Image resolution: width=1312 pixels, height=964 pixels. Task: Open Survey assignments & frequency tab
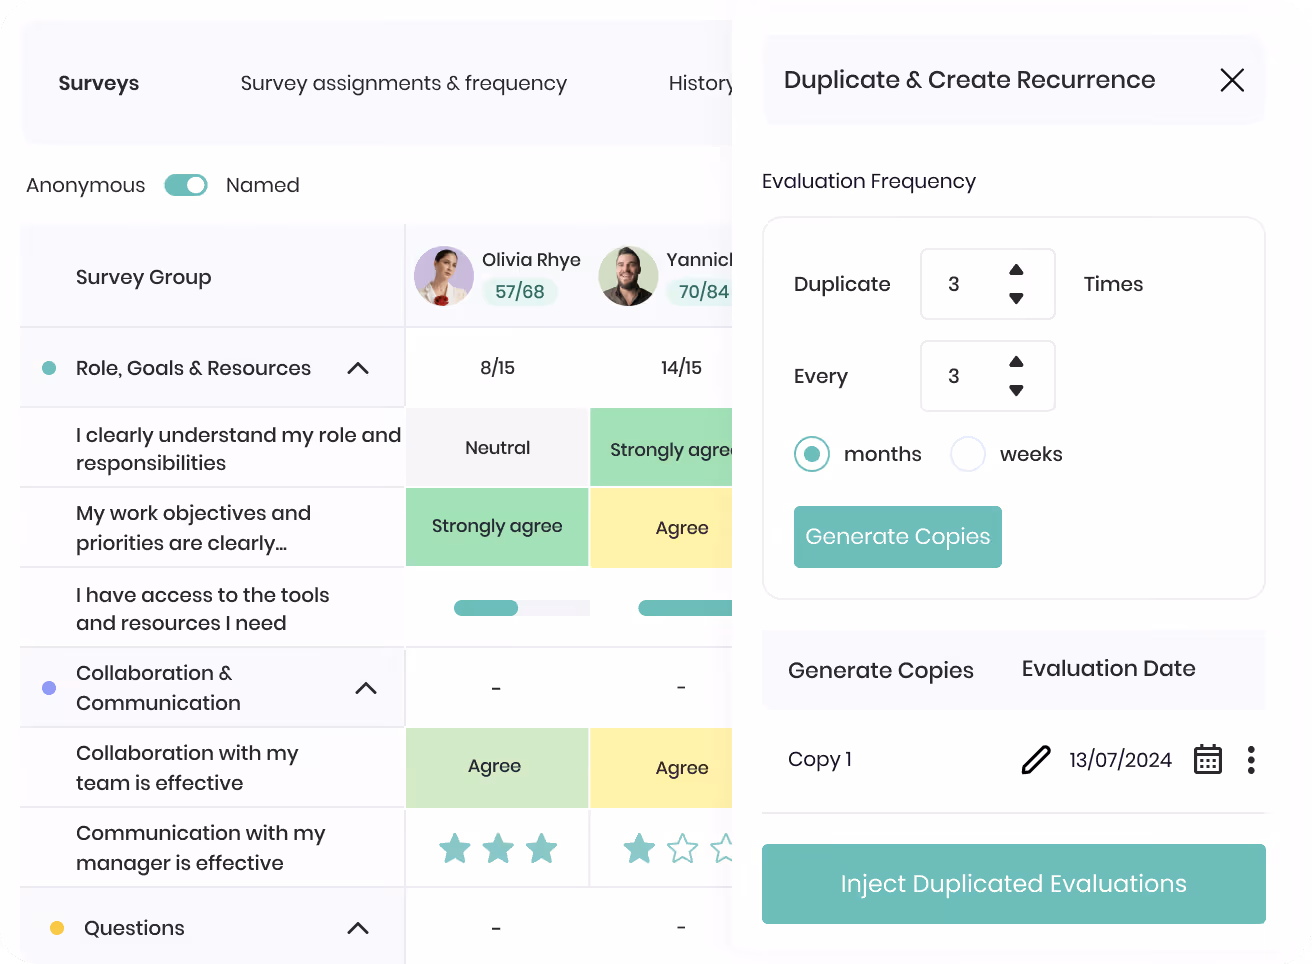pyautogui.click(x=404, y=83)
